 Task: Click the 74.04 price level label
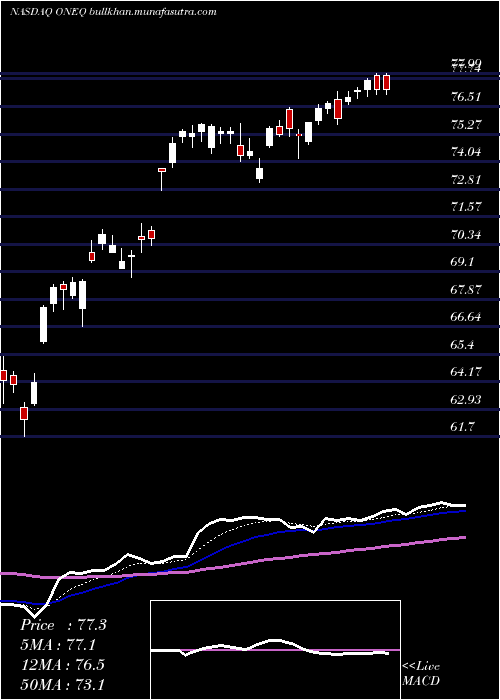click(466, 152)
